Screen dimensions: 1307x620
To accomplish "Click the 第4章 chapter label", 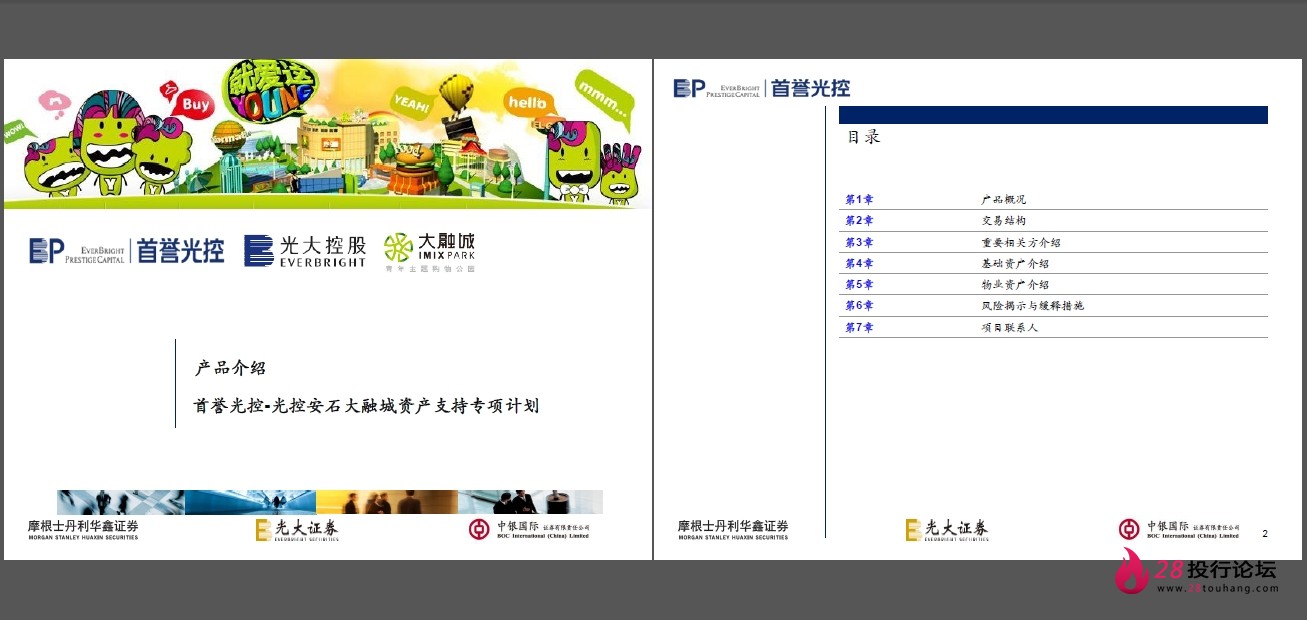I will [859, 263].
